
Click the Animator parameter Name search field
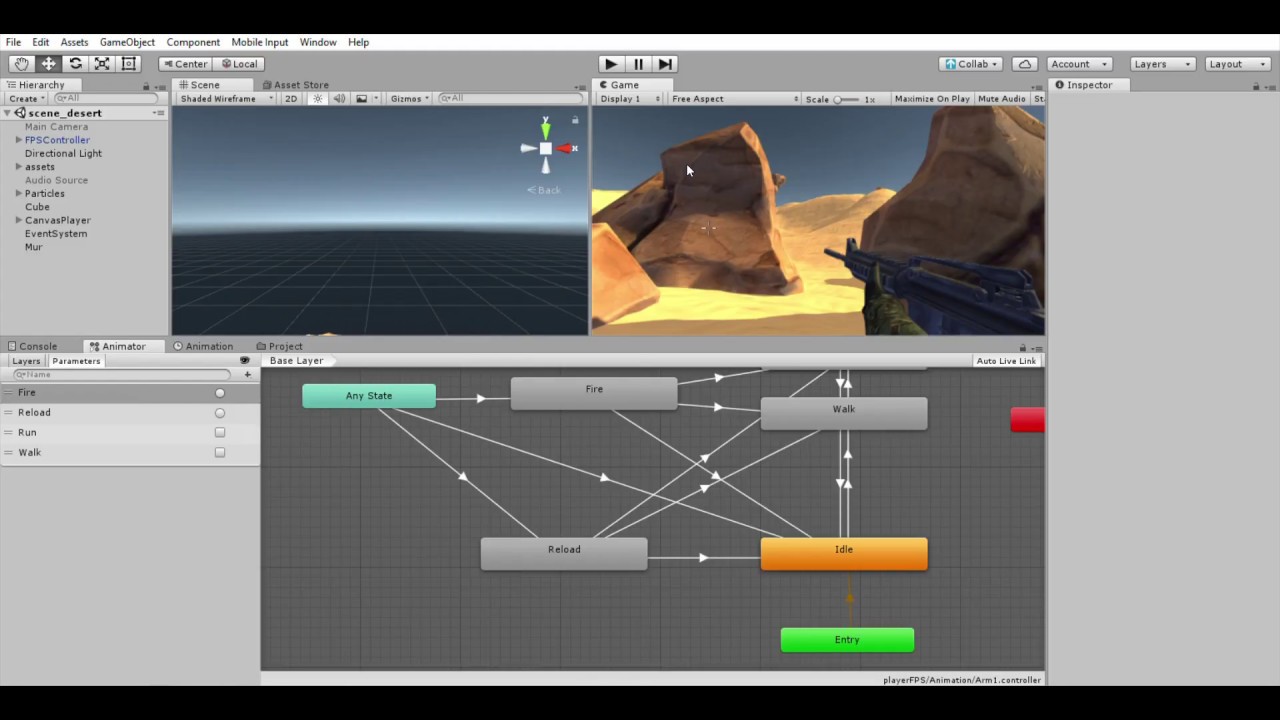120,374
